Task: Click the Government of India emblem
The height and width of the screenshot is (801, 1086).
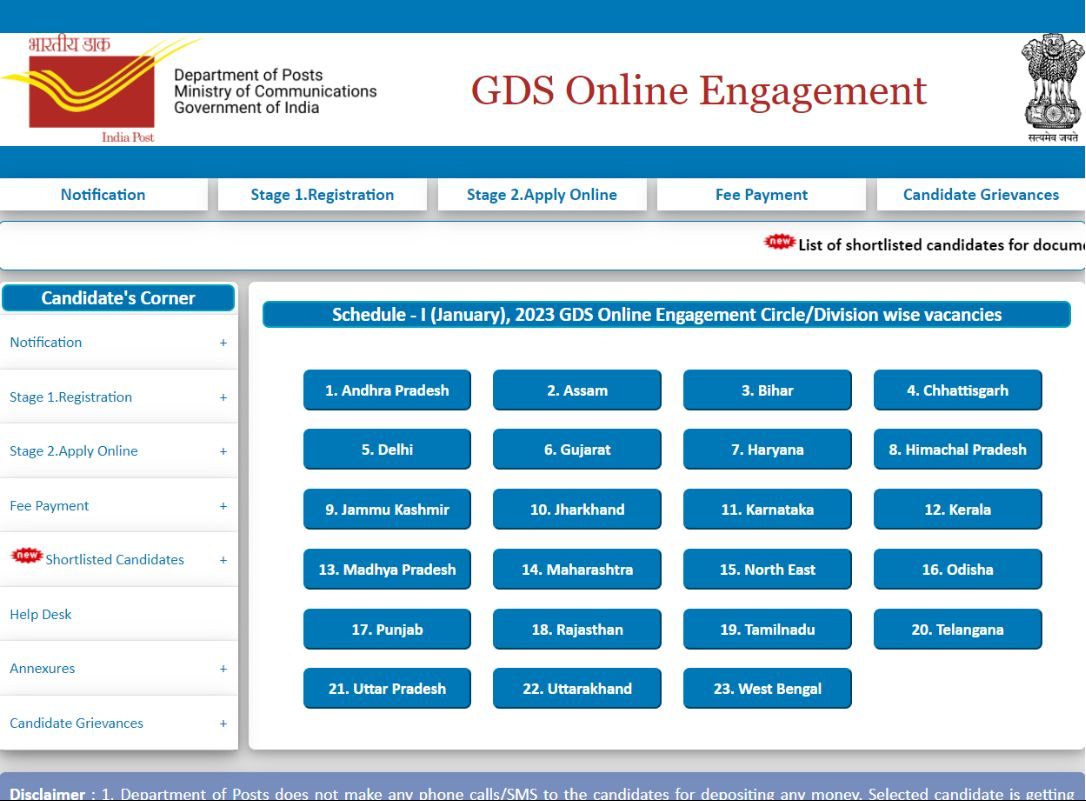Action: click(1053, 88)
